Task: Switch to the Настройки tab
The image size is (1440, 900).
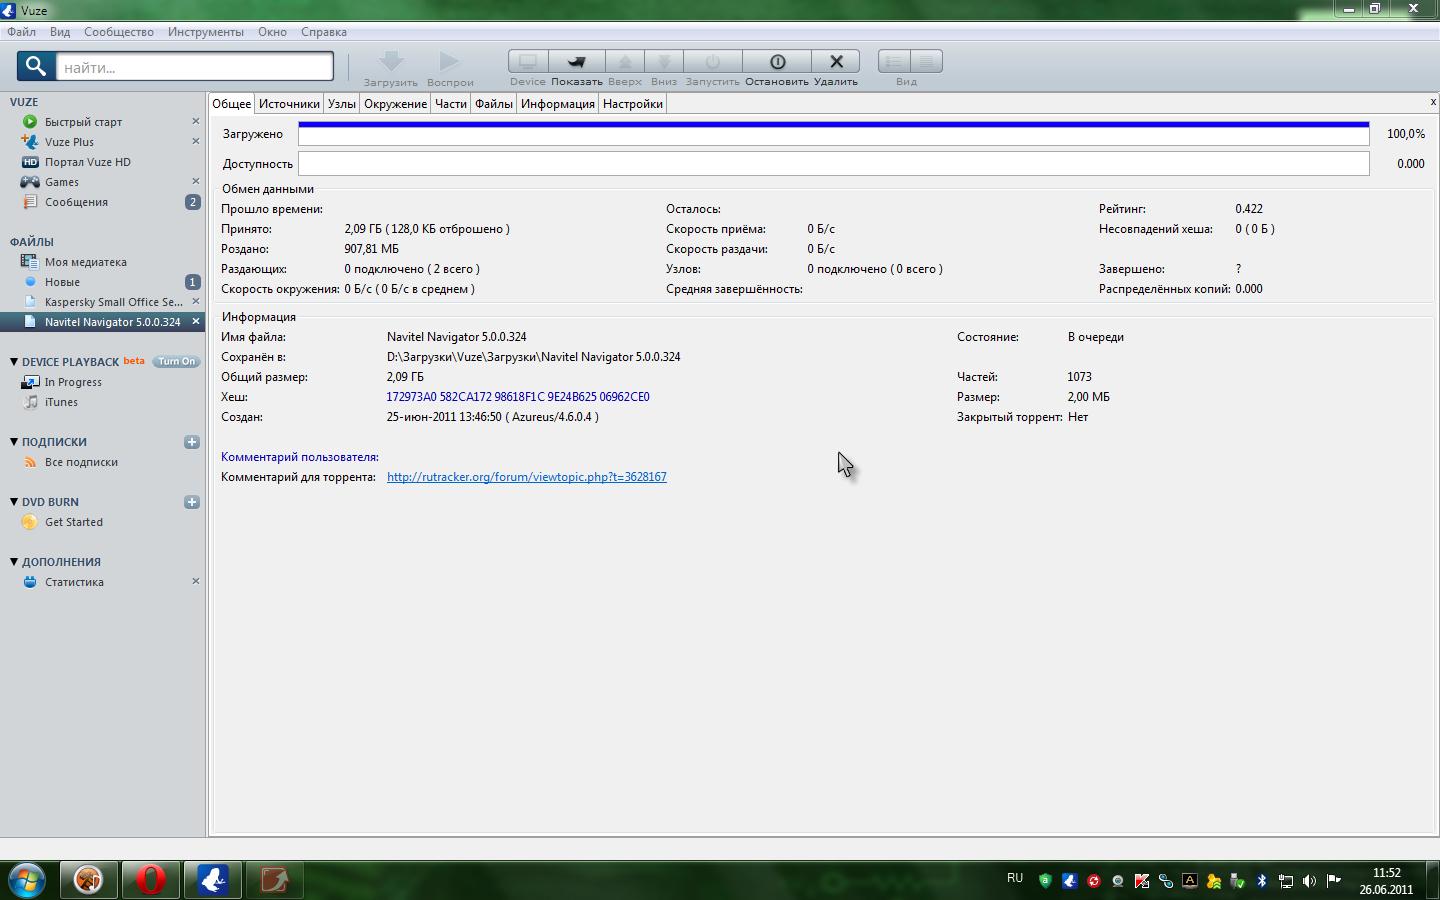Action: (633, 104)
